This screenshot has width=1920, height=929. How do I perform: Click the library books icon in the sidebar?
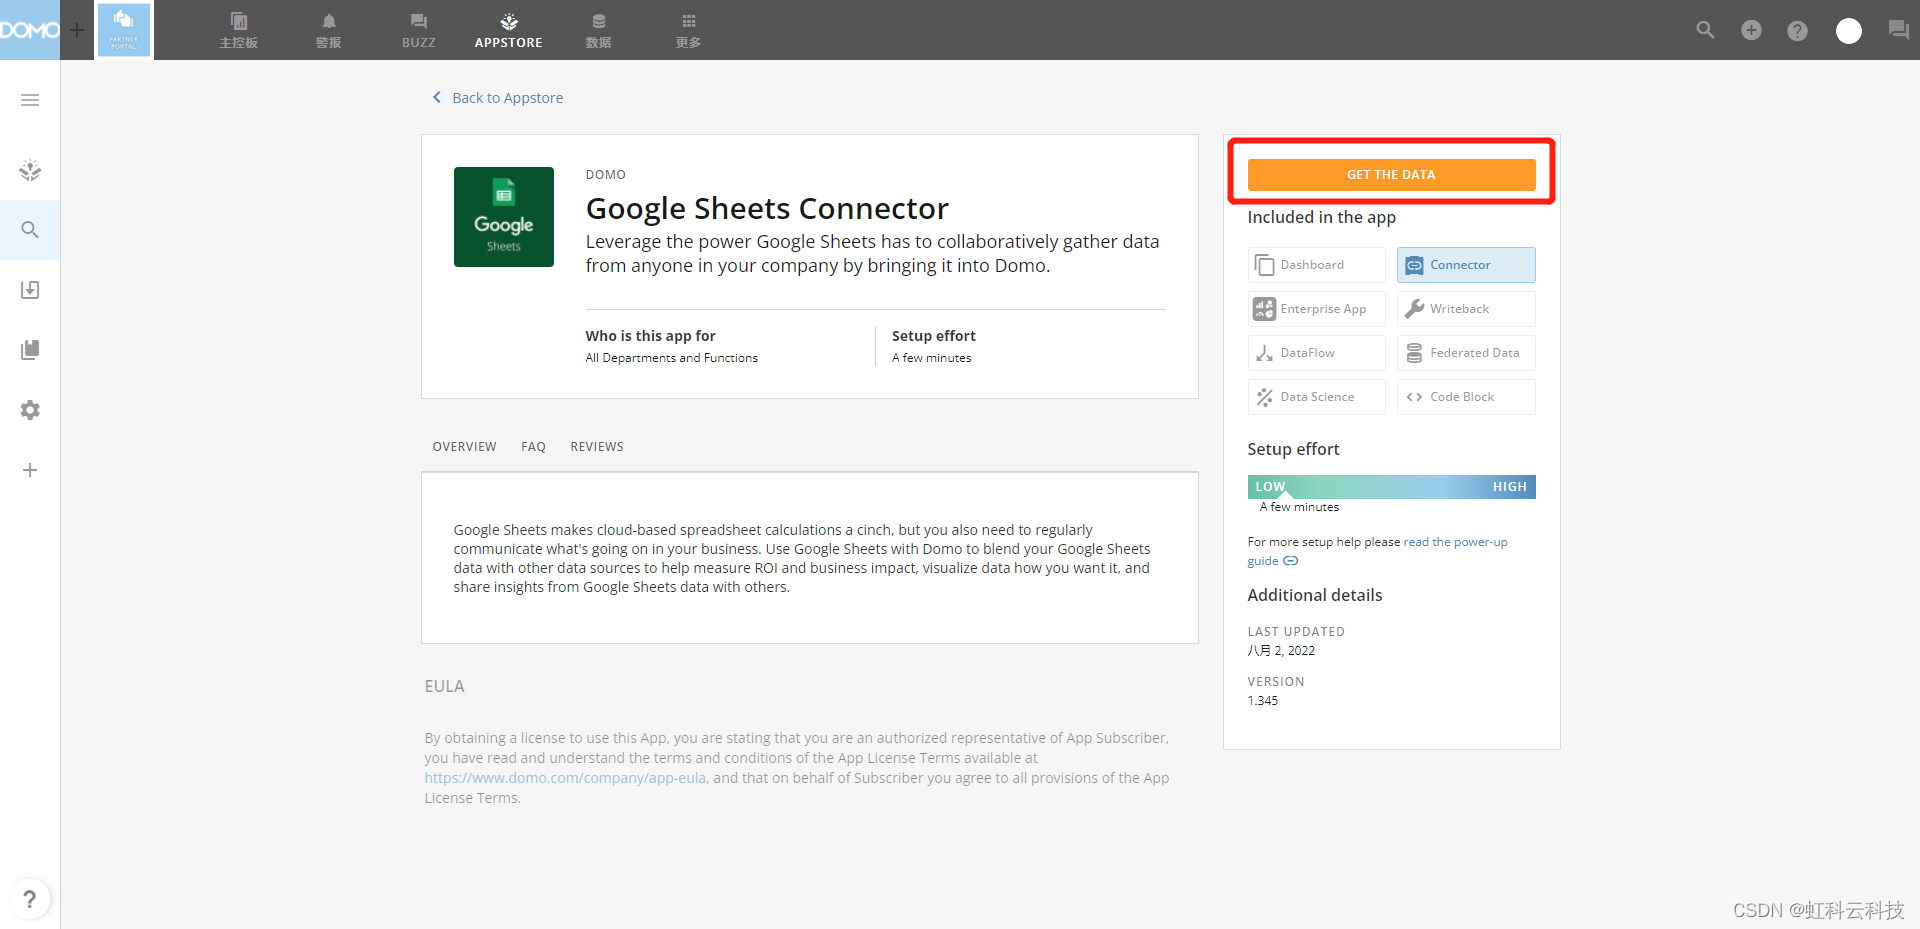(30, 350)
